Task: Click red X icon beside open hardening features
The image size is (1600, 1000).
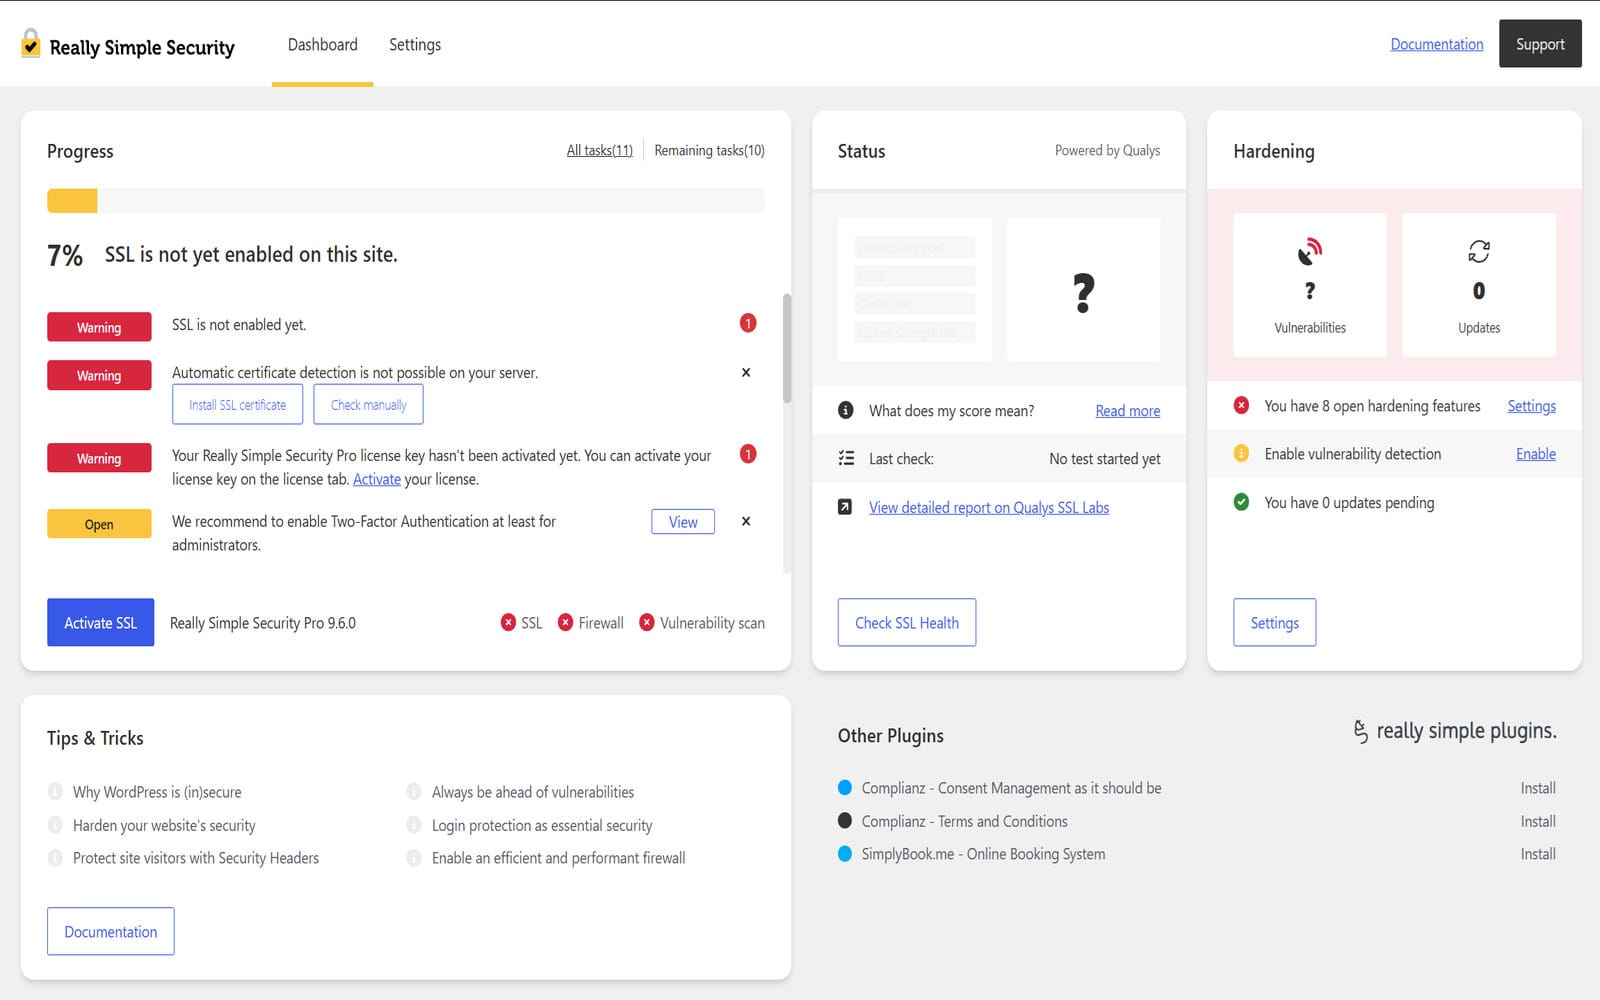Action: 1241,405
